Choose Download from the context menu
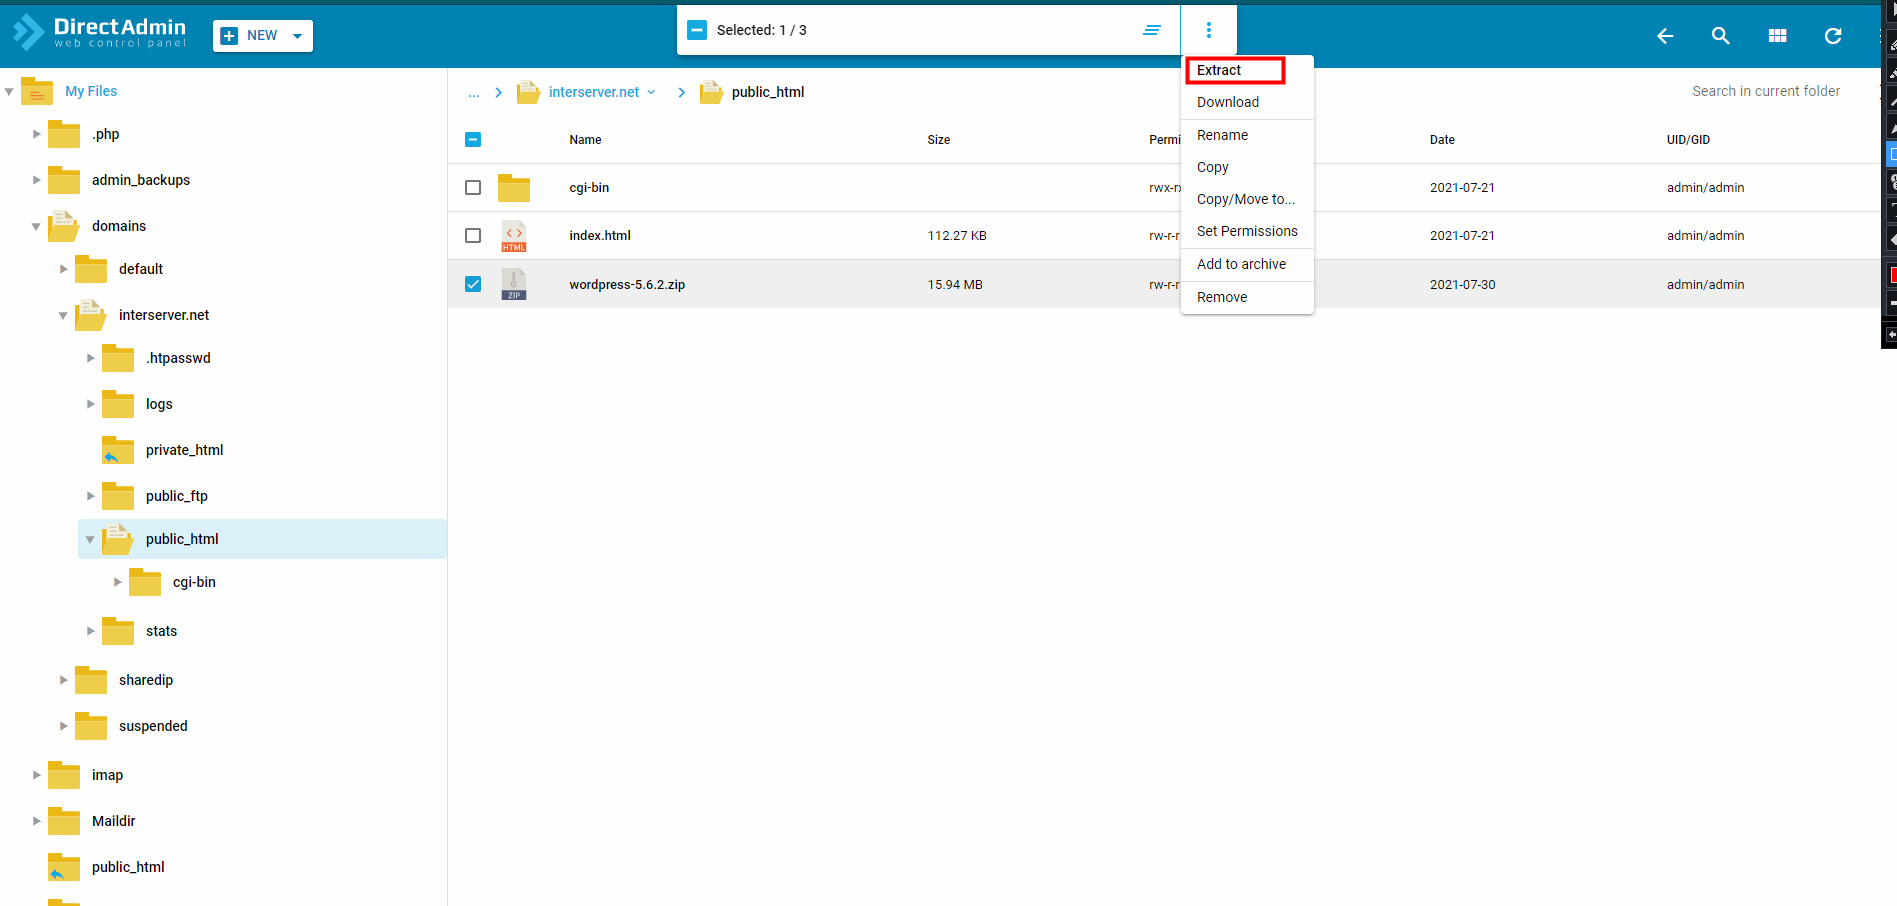This screenshot has width=1897, height=906. click(1247, 102)
